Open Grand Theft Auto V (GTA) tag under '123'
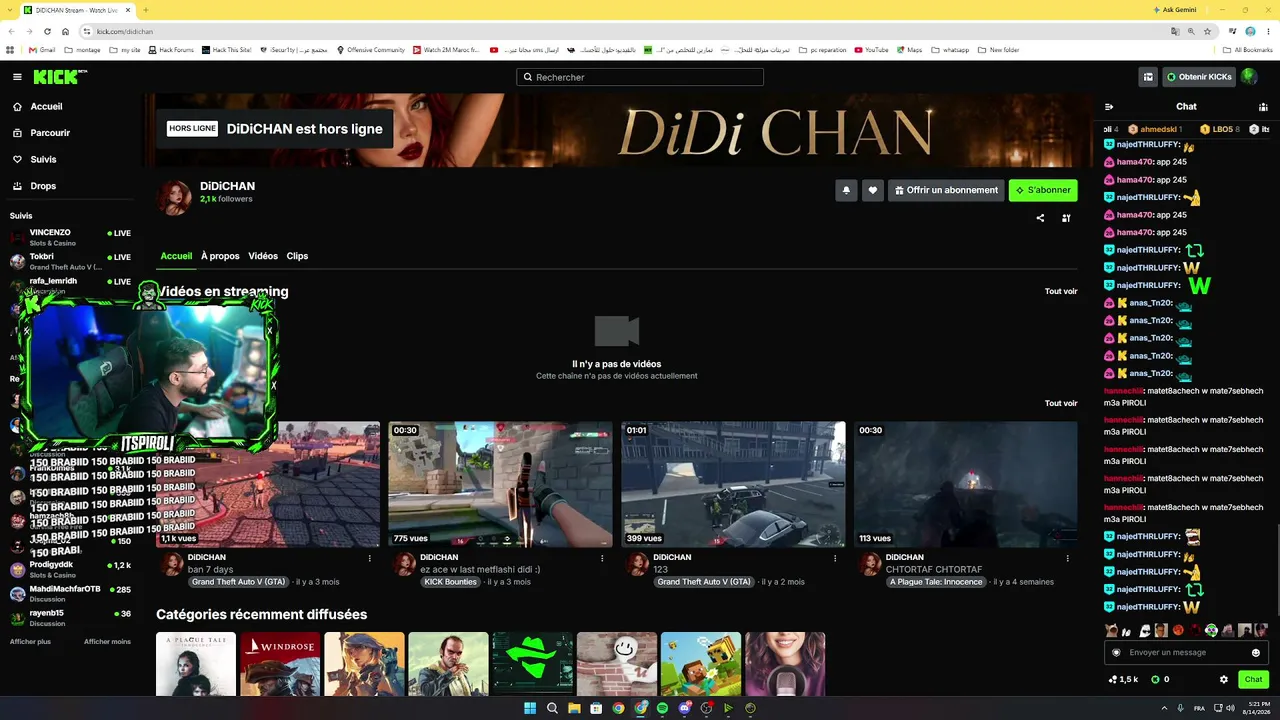 (704, 582)
